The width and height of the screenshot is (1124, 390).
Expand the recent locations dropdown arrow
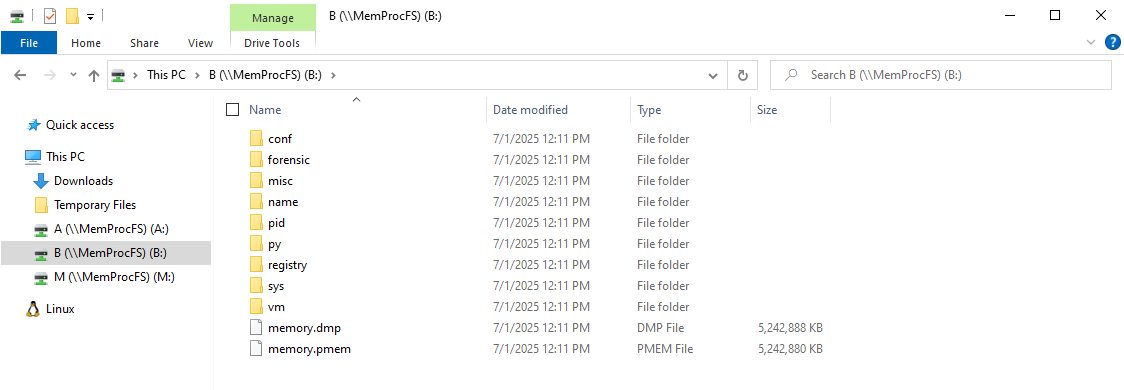(x=72, y=75)
